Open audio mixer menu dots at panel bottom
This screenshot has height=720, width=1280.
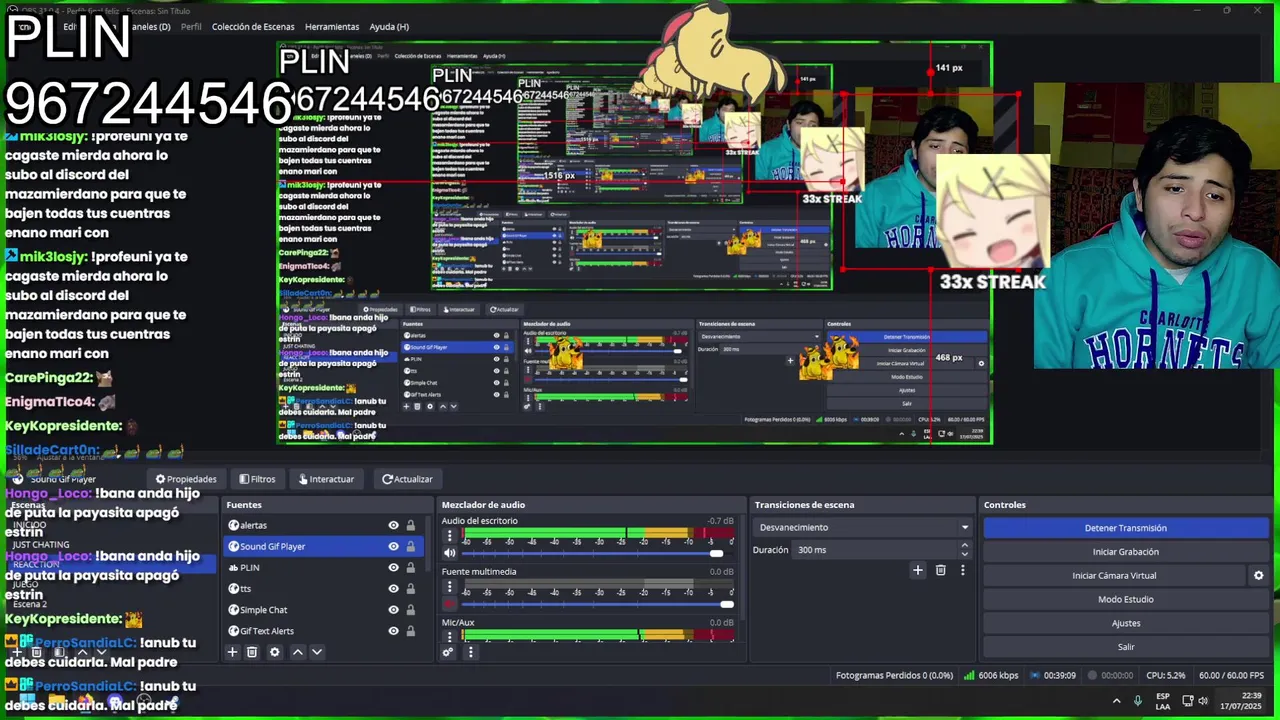click(470, 652)
